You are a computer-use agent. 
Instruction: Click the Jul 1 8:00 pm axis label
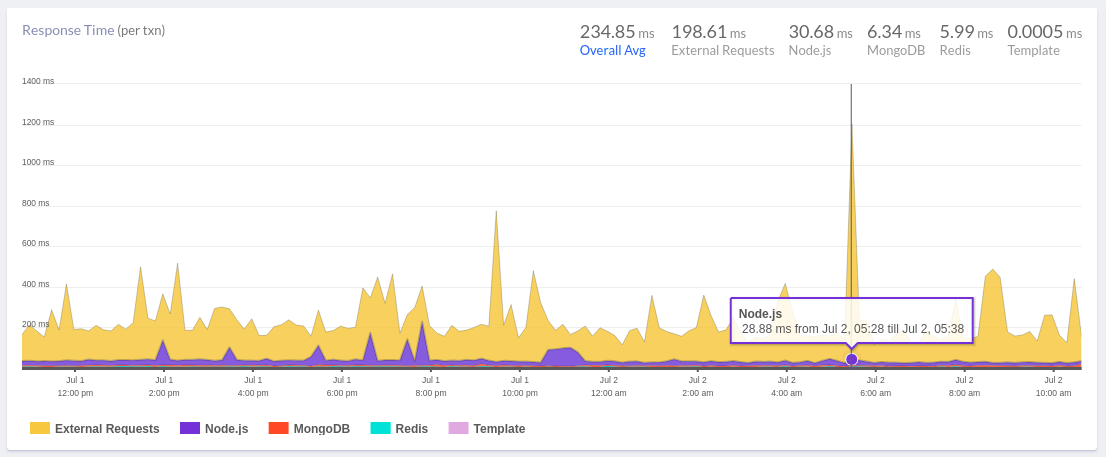click(430, 386)
